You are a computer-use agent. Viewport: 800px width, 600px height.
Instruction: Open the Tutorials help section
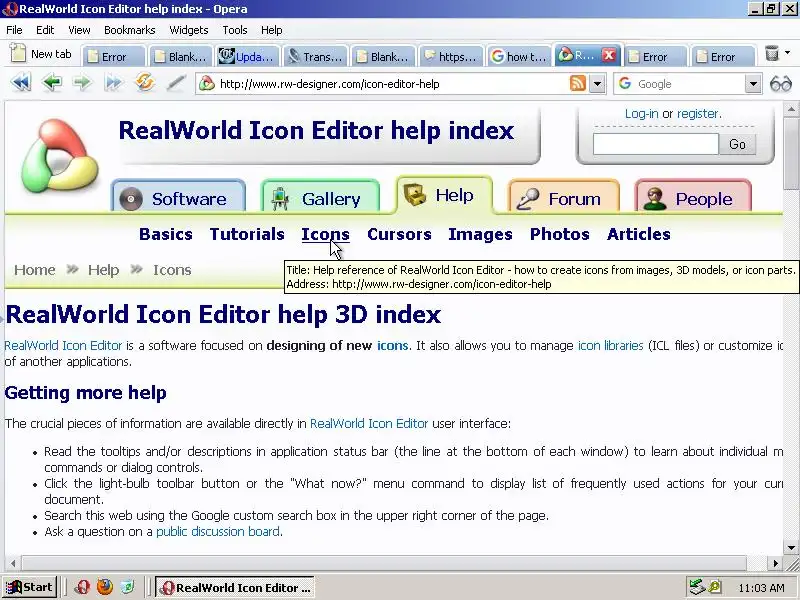pos(247,234)
